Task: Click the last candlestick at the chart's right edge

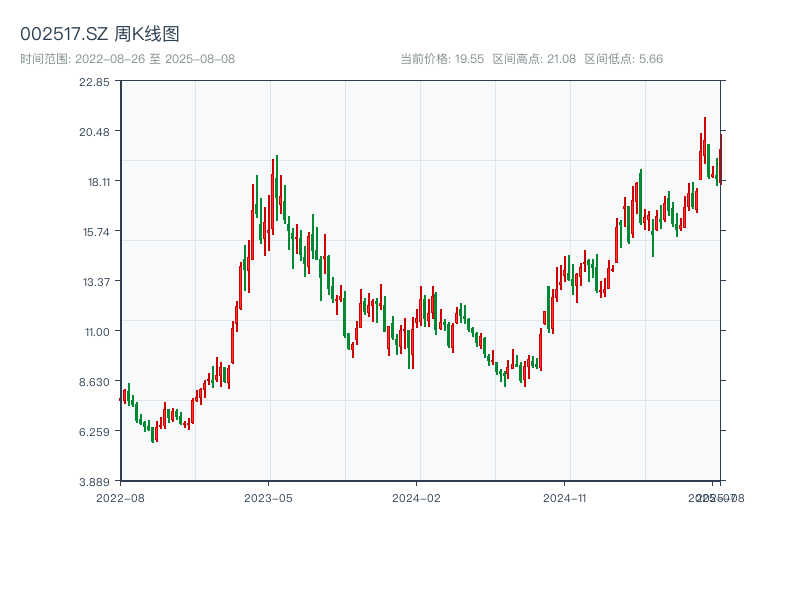Action: (720, 158)
